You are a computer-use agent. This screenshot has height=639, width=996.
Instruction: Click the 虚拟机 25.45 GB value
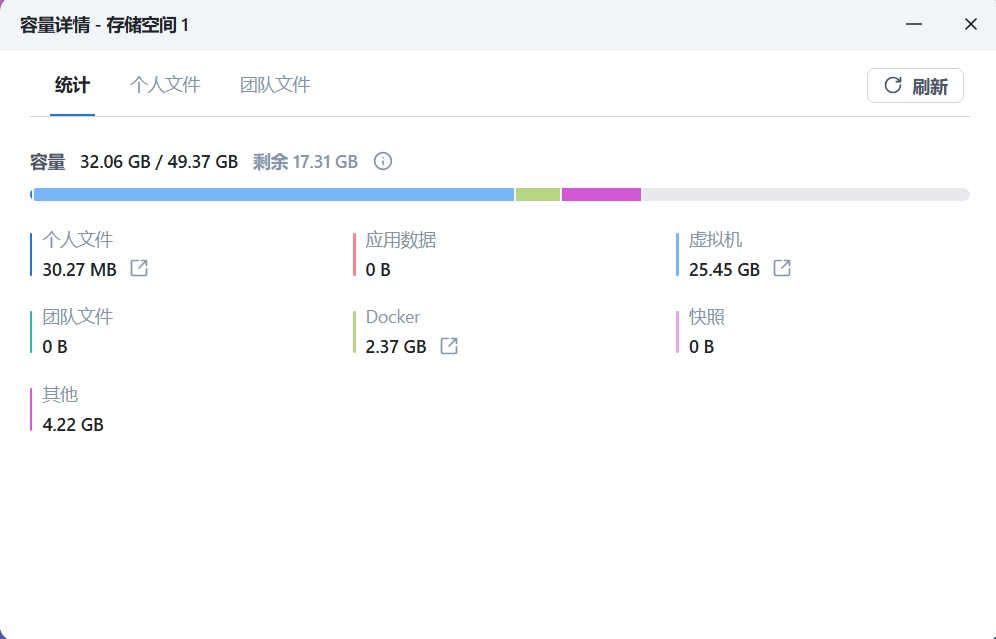point(724,269)
